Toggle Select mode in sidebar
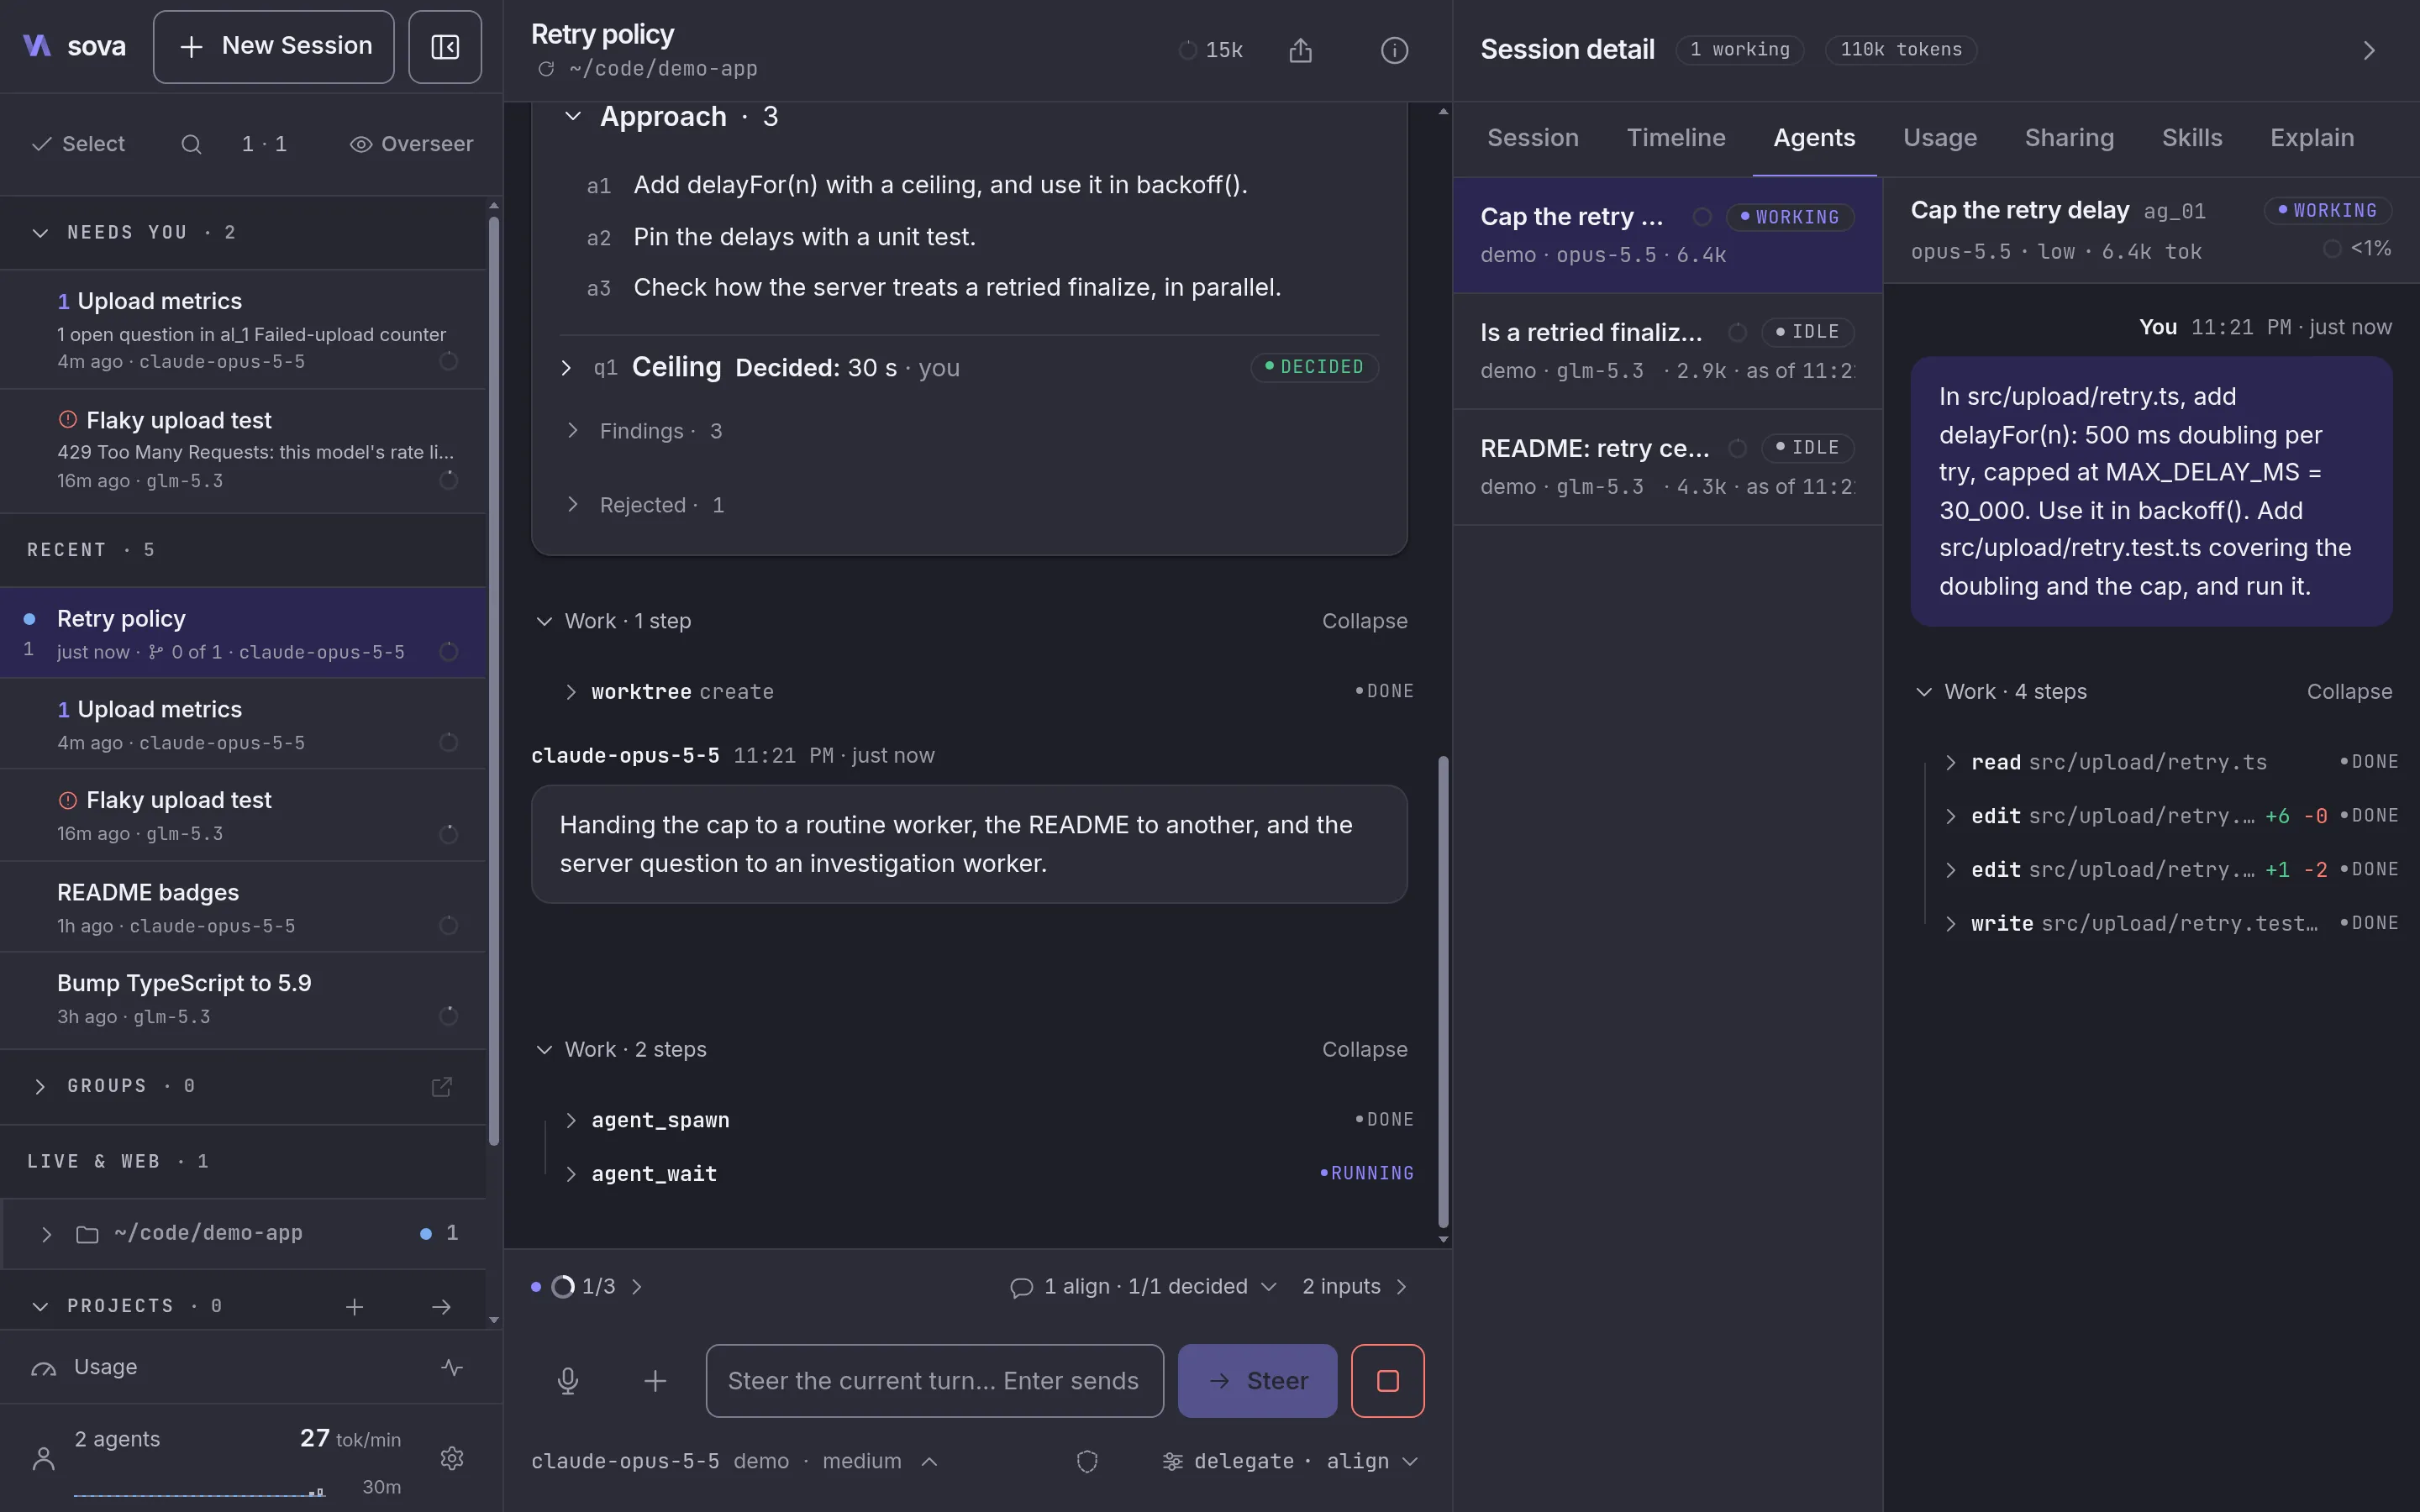The height and width of the screenshot is (1512, 2420). point(78,144)
